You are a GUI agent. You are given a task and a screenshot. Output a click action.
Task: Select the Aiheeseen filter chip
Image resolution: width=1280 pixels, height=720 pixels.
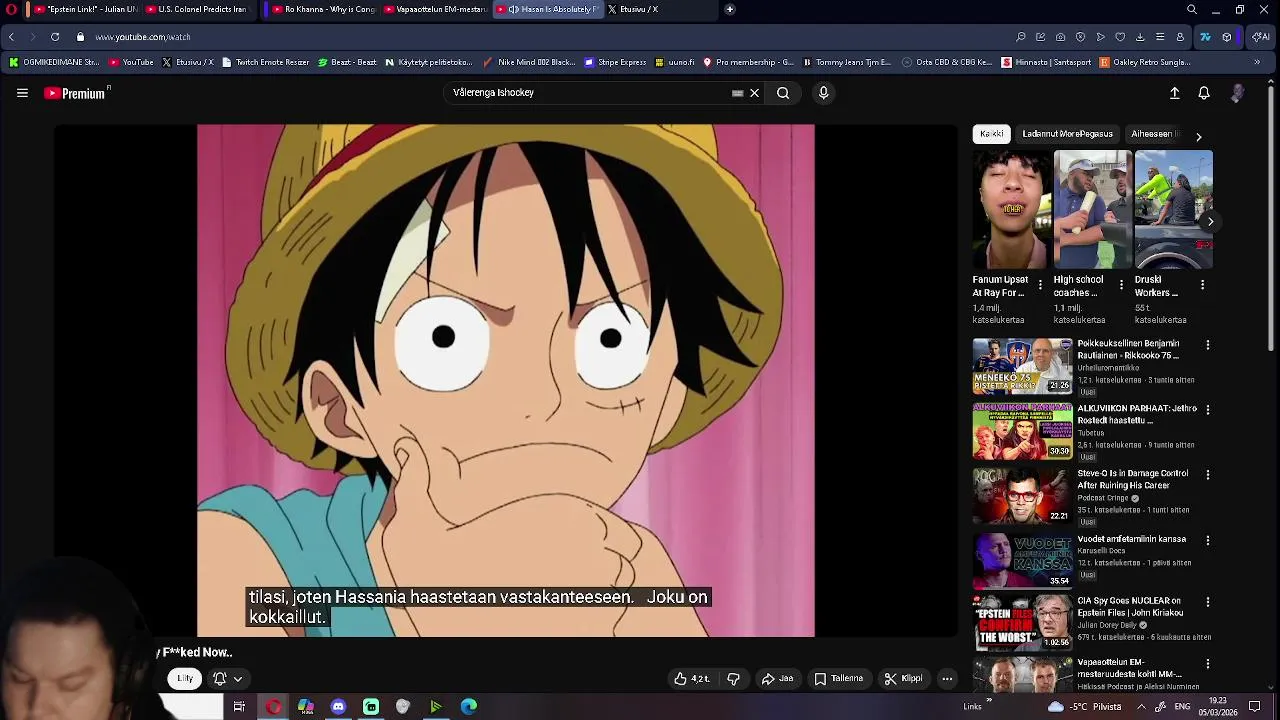point(1155,134)
